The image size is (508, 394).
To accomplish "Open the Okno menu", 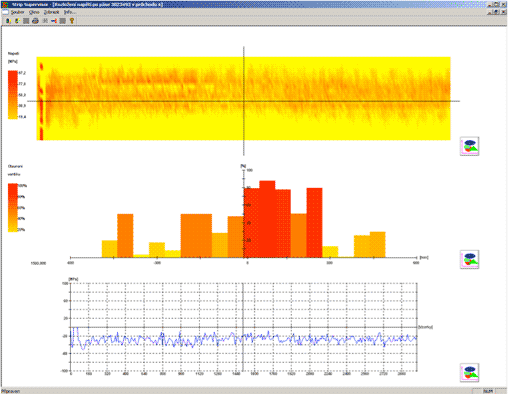I will (34, 12).
